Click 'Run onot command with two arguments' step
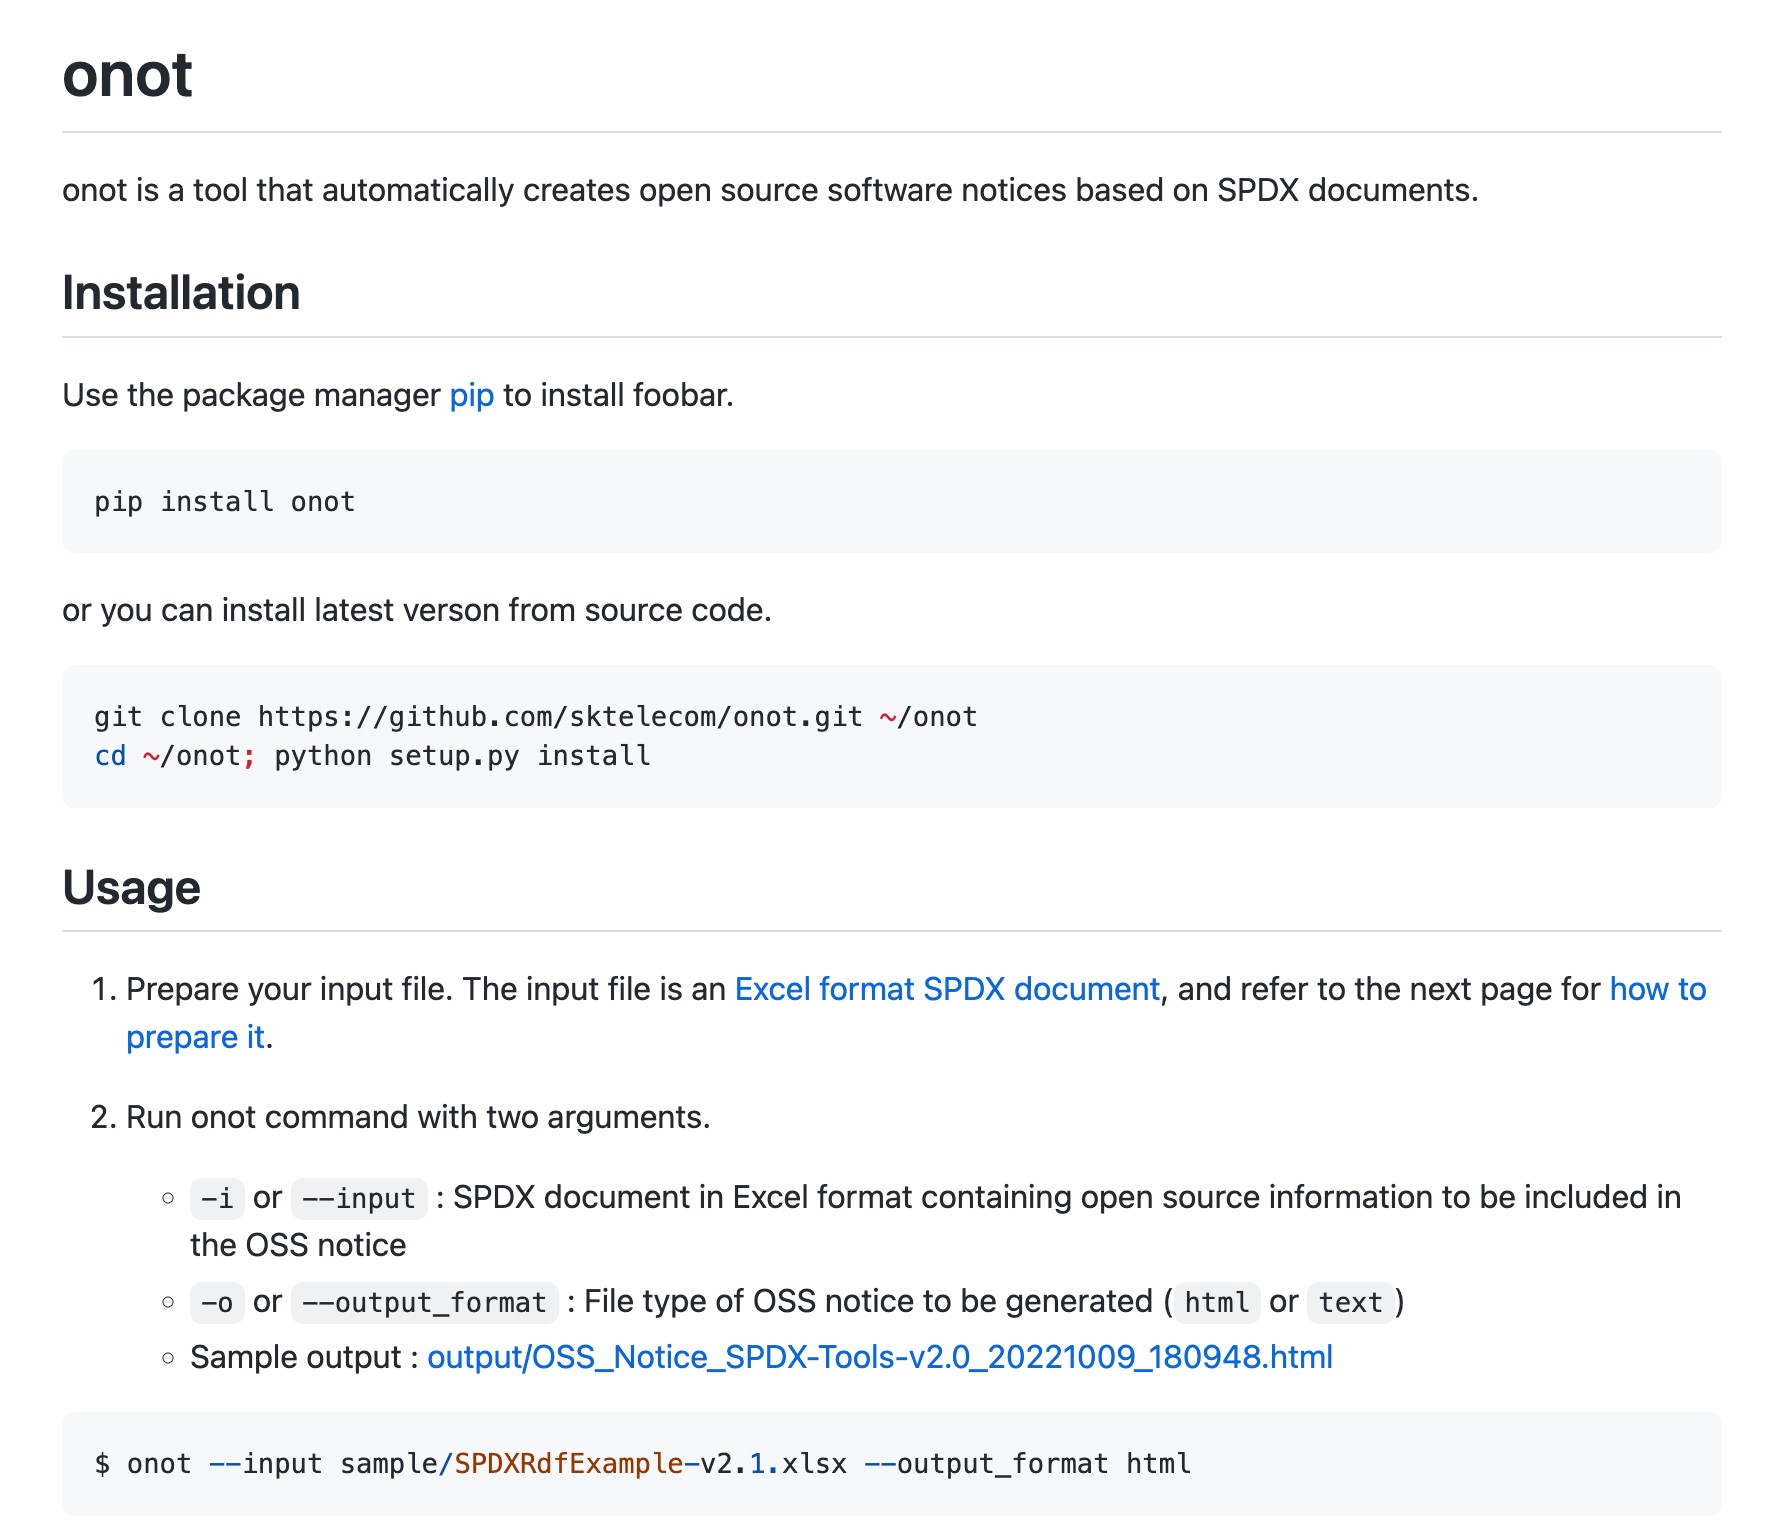 pyautogui.click(x=417, y=1117)
